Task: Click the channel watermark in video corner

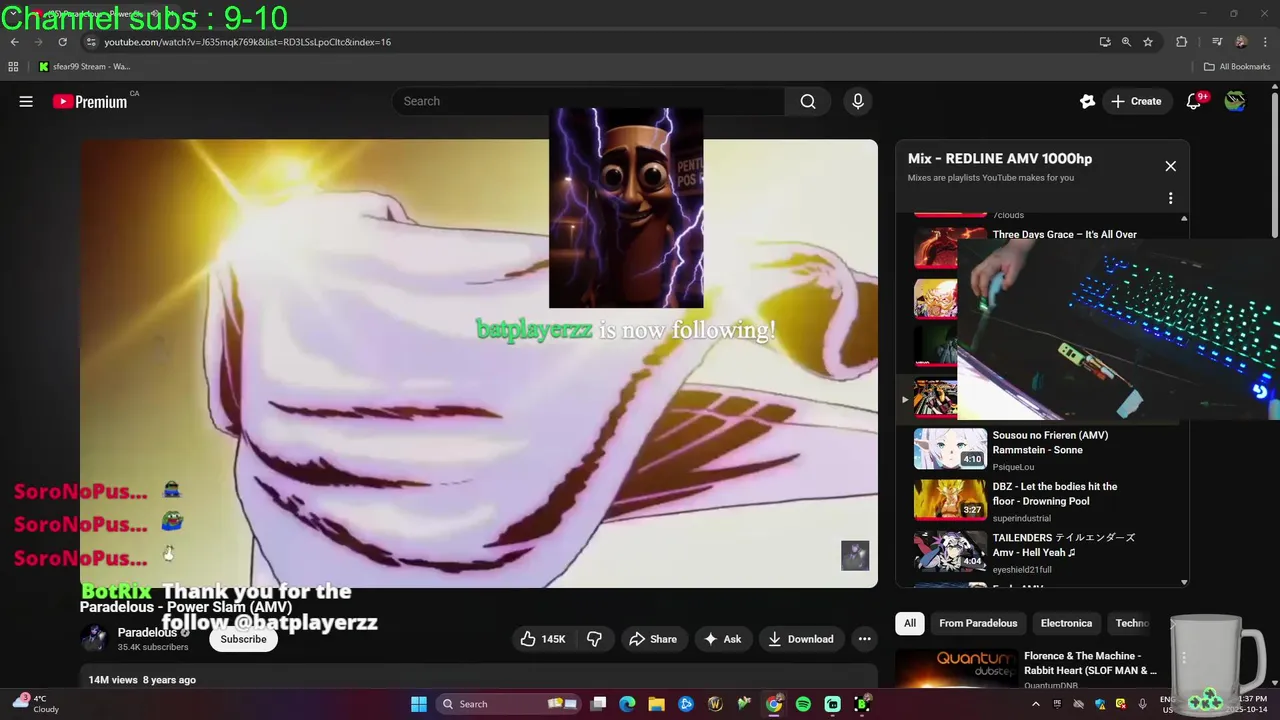Action: (x=855, y=556)
